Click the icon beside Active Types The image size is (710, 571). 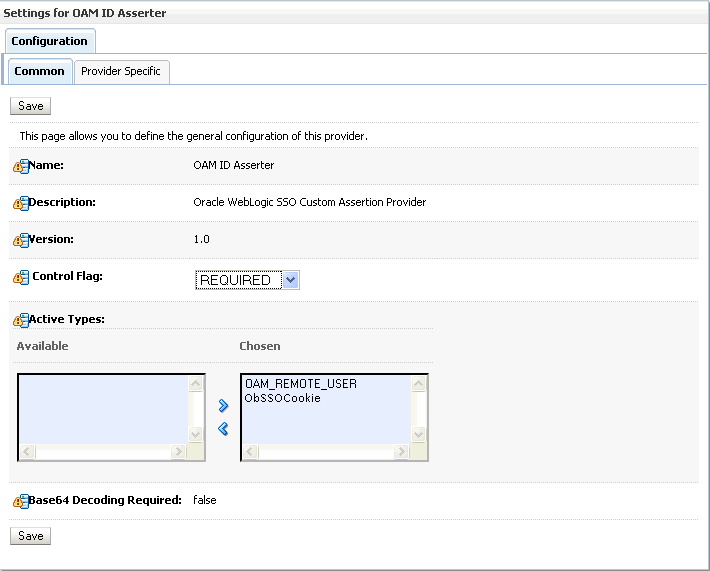(20, 321)
